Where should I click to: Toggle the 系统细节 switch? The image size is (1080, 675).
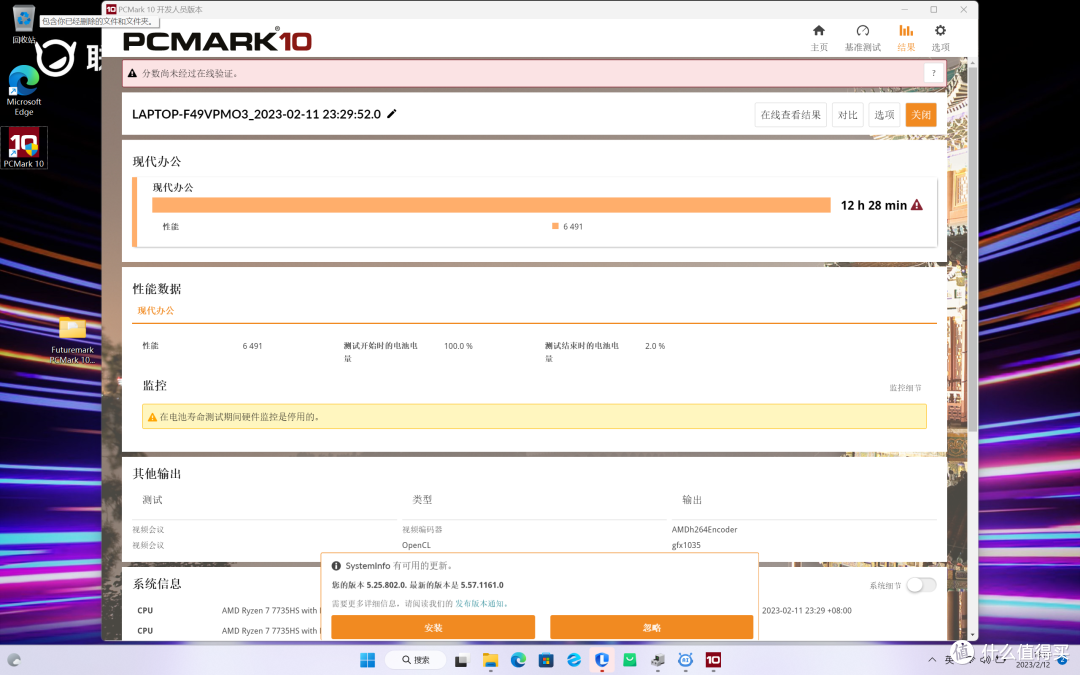click(921, 585)
